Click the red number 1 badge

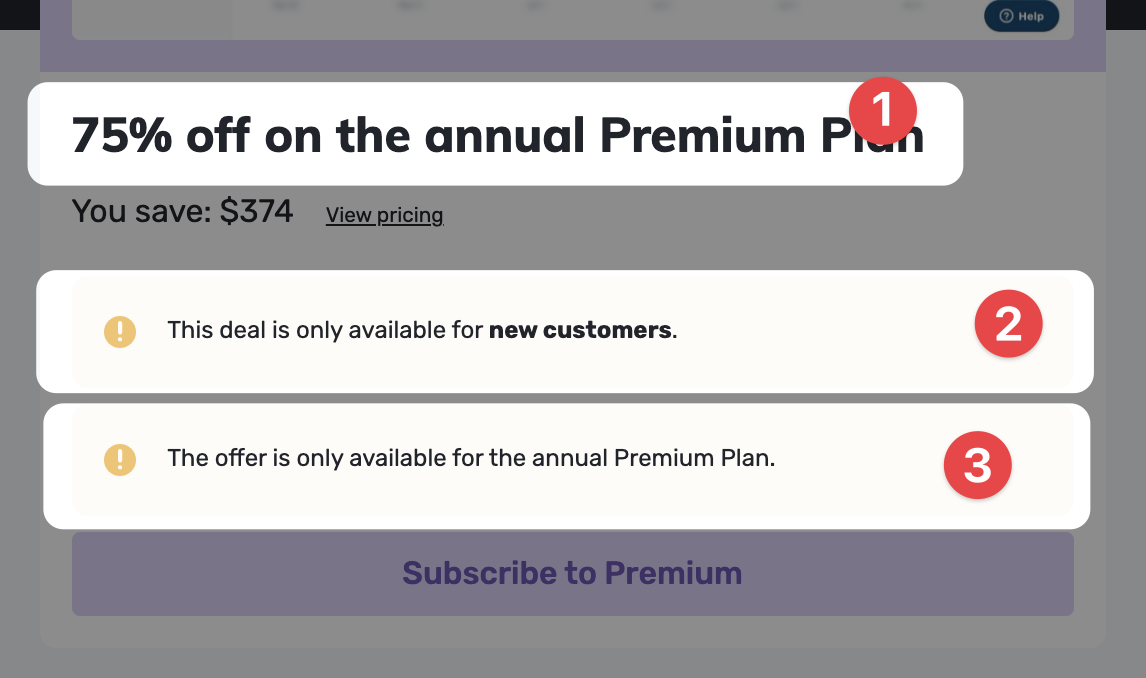pos(883,109)
